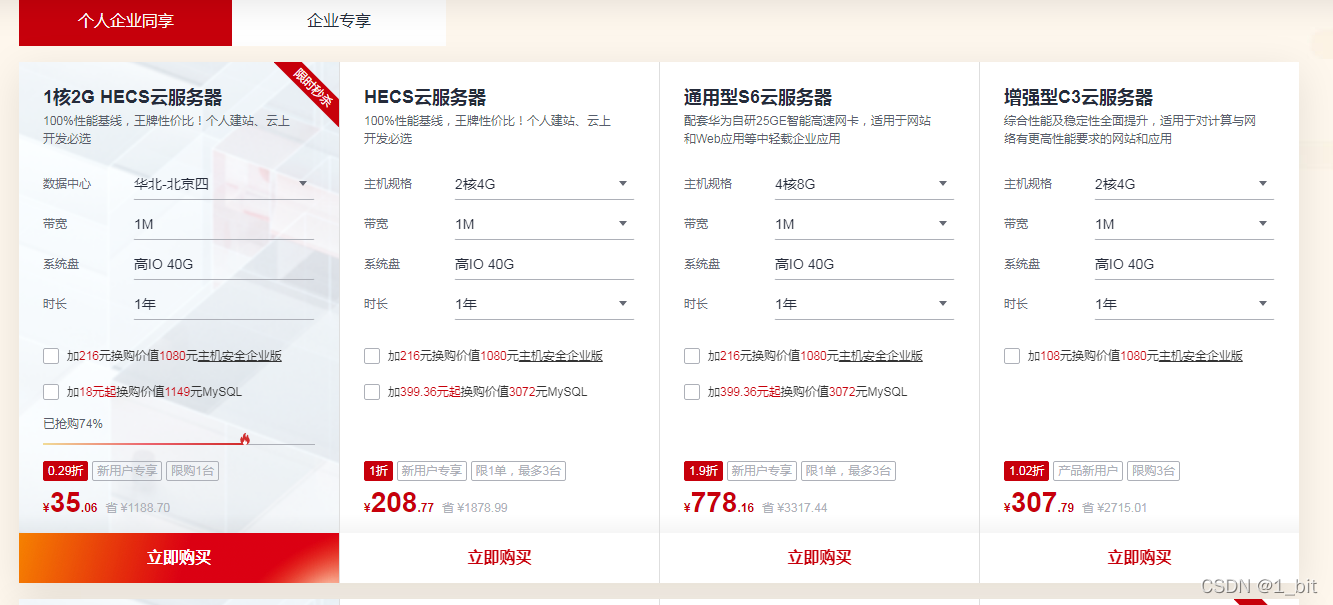The image size is (1333, 605).
Task: Click the flame icon on progress bar
Action: point(245,438)
